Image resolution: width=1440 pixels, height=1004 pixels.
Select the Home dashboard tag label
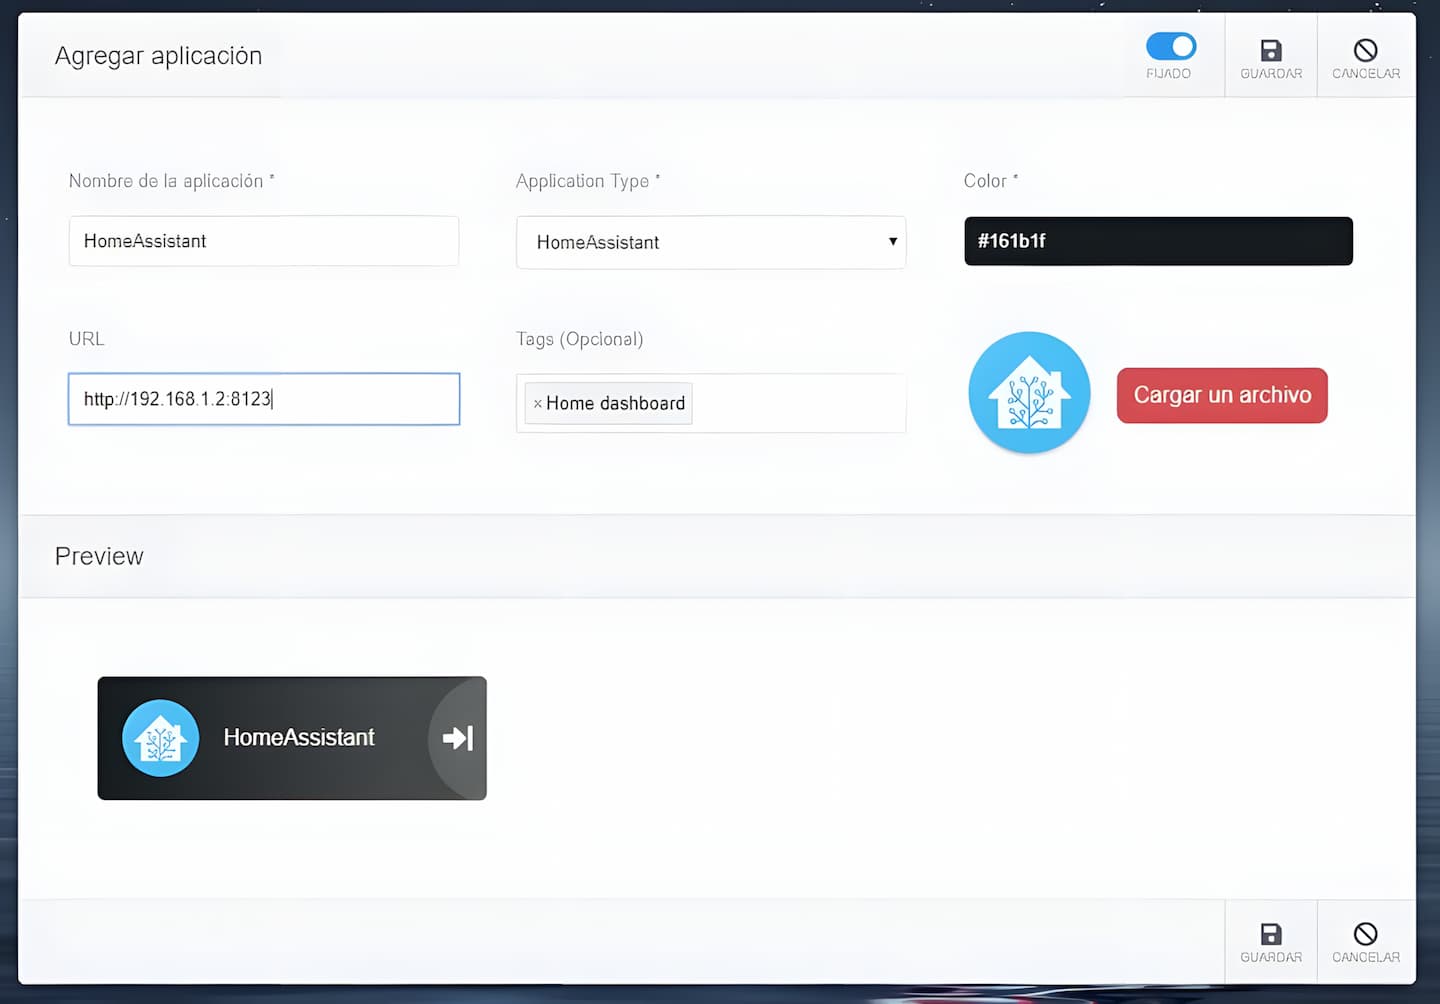click(615, 404)
